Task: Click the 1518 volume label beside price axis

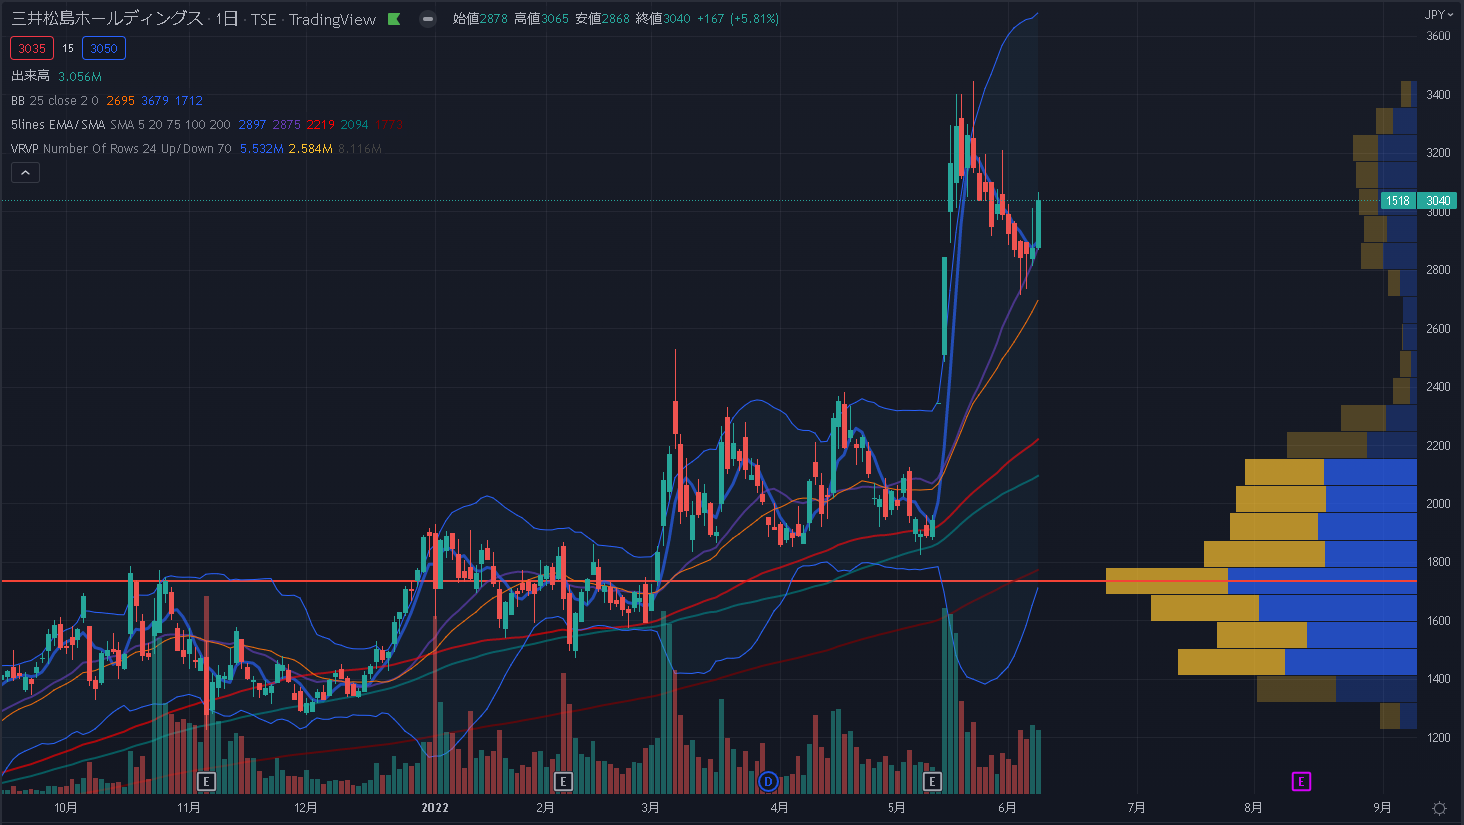Action: pyautogui.click(x=1398, y=201)
